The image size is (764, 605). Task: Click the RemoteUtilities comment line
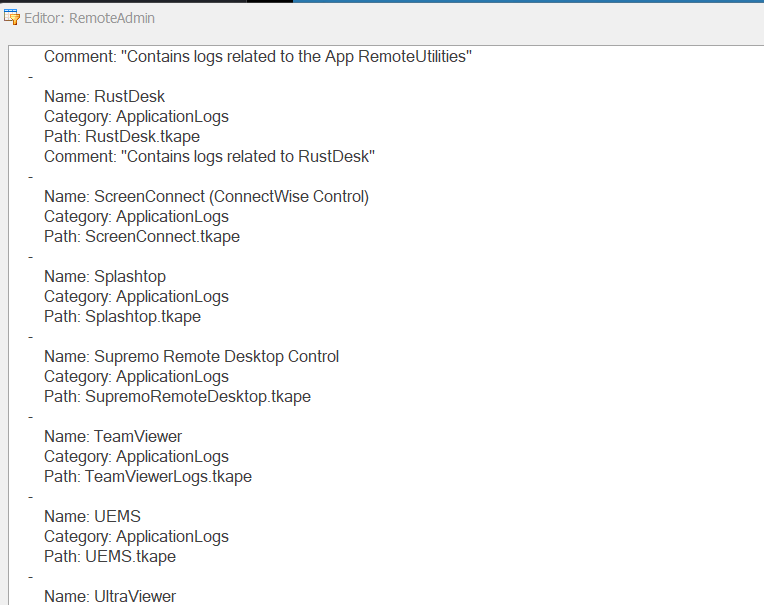(258, 57)
